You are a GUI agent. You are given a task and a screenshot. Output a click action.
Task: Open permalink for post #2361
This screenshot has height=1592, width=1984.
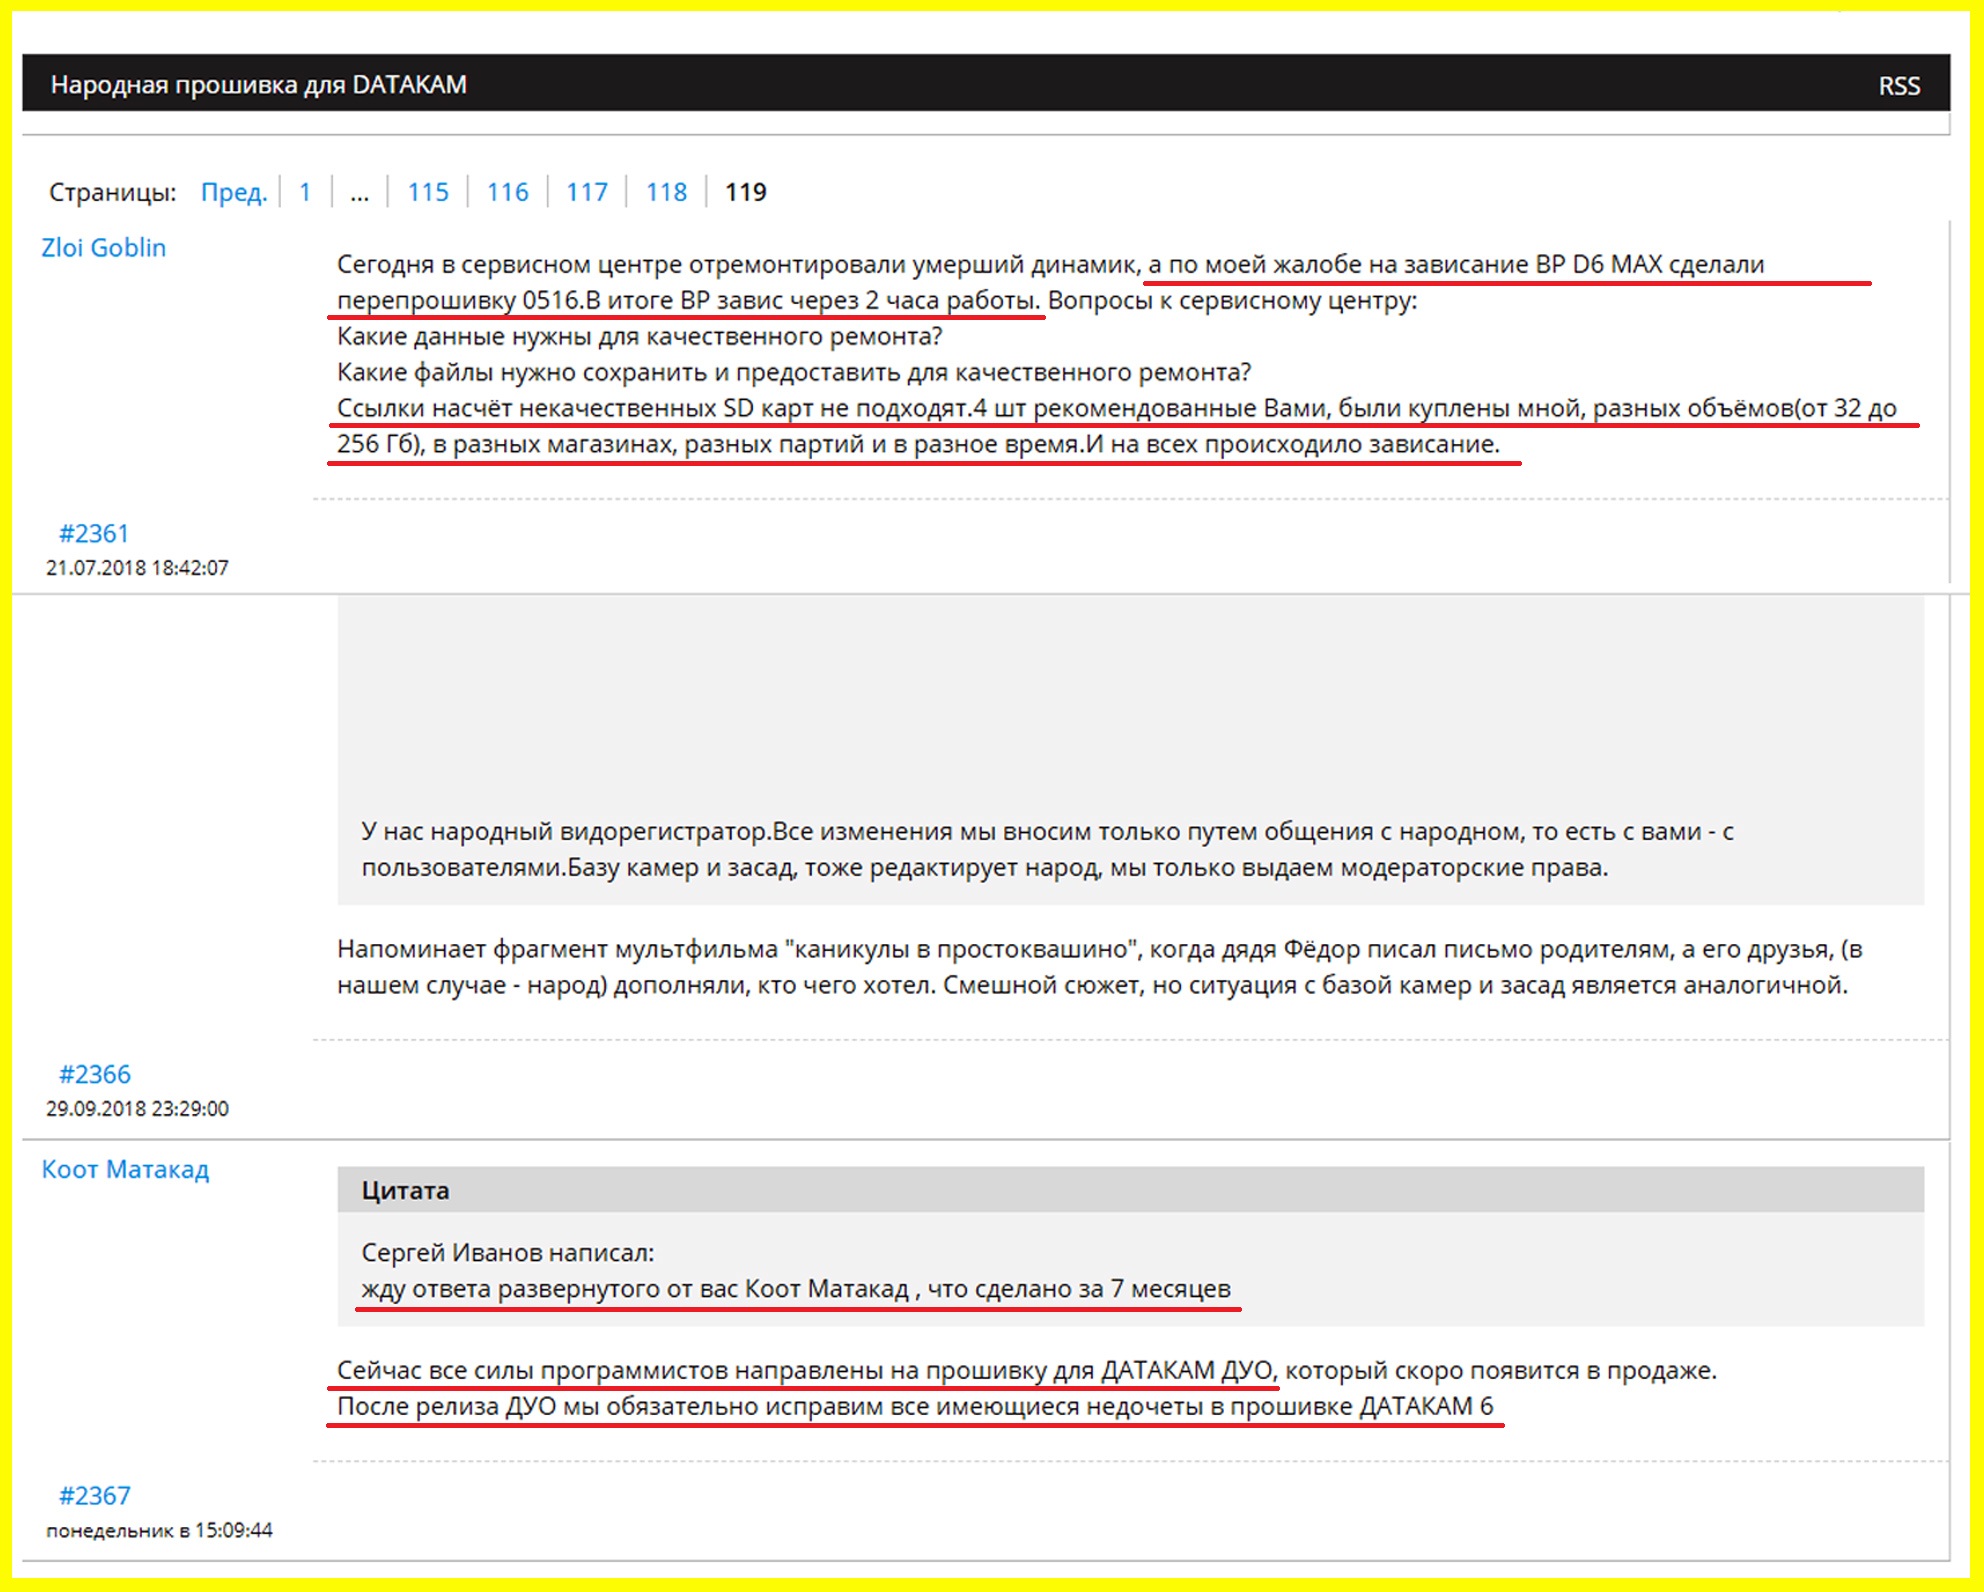[x=94, y=534]
